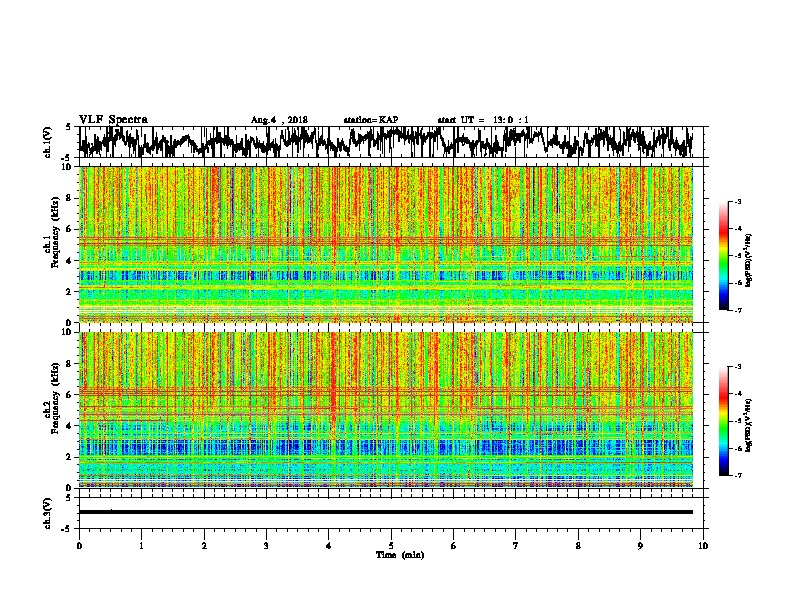Click the ch.1 spectrogram color scale bar
The width and height of the screenshot is (792, 612).
tap(723, 256)
